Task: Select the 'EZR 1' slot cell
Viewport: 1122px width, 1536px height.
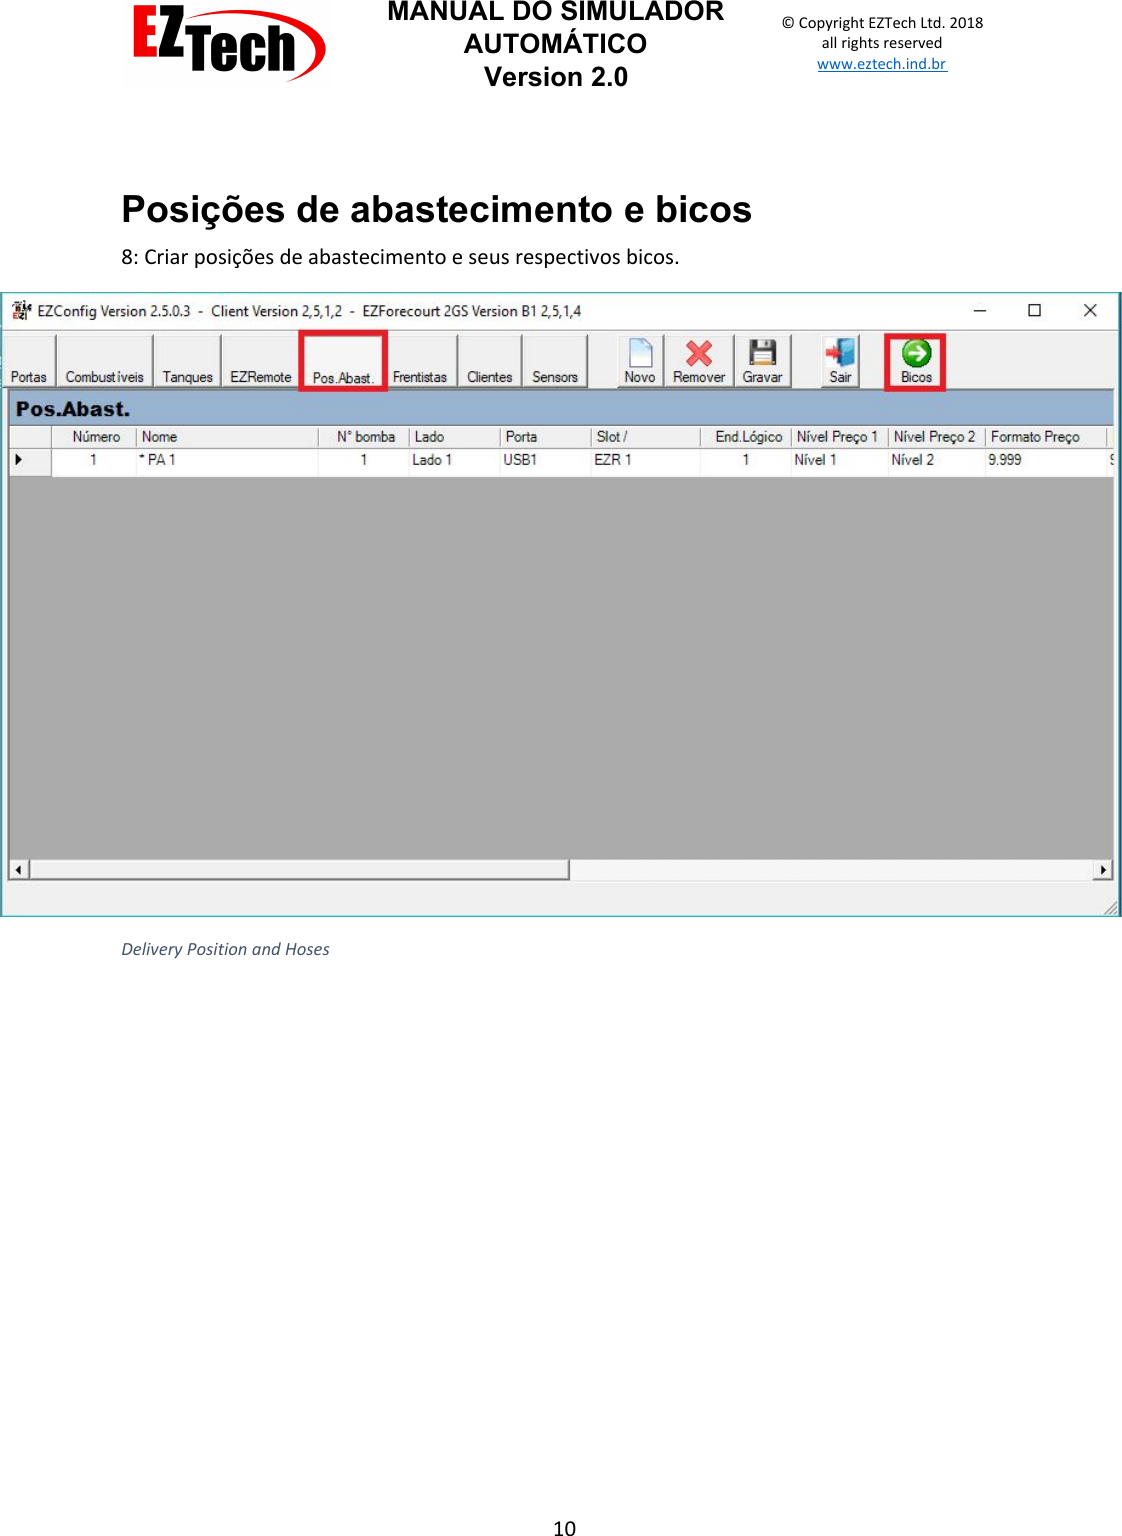Action: pos(646,460)
